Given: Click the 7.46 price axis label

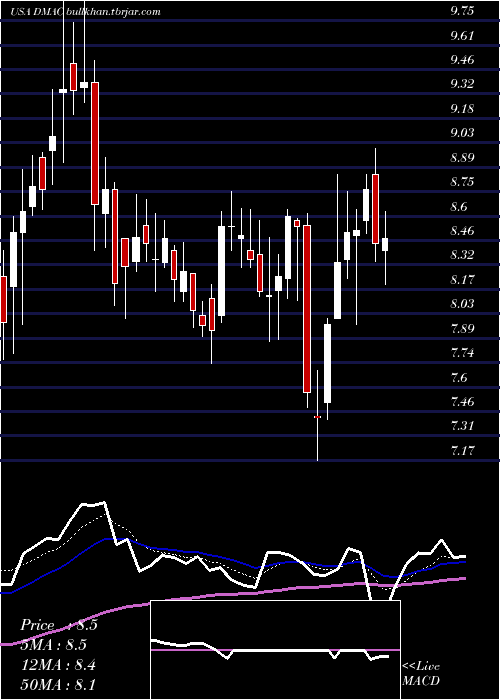Looking at the screenshot, I should (x=462, y=402).
